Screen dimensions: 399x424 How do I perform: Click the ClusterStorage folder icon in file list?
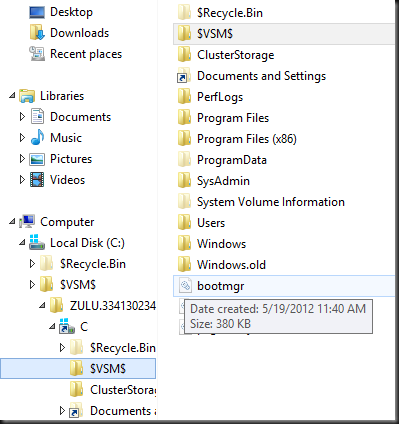pos(185,55)
